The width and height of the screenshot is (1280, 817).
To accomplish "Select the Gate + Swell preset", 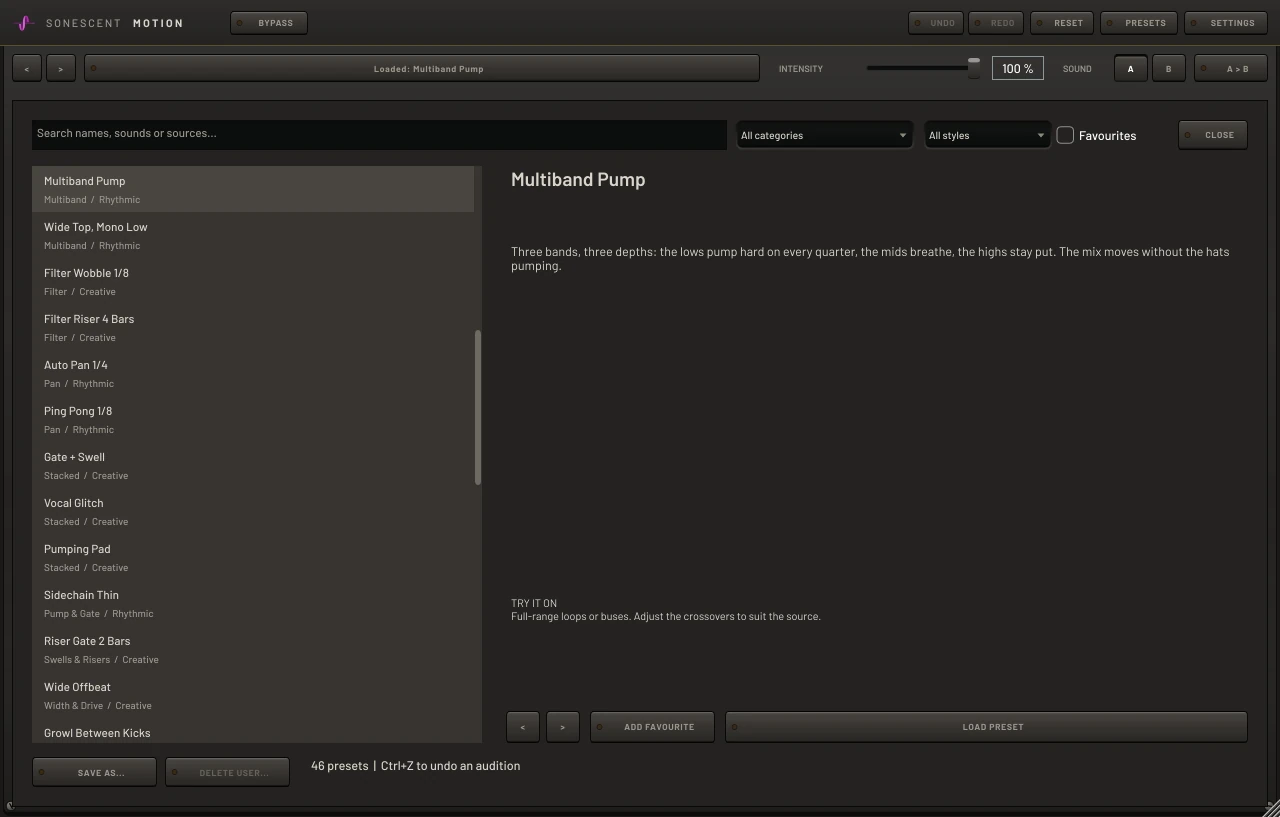I will (x=253, y=465).
